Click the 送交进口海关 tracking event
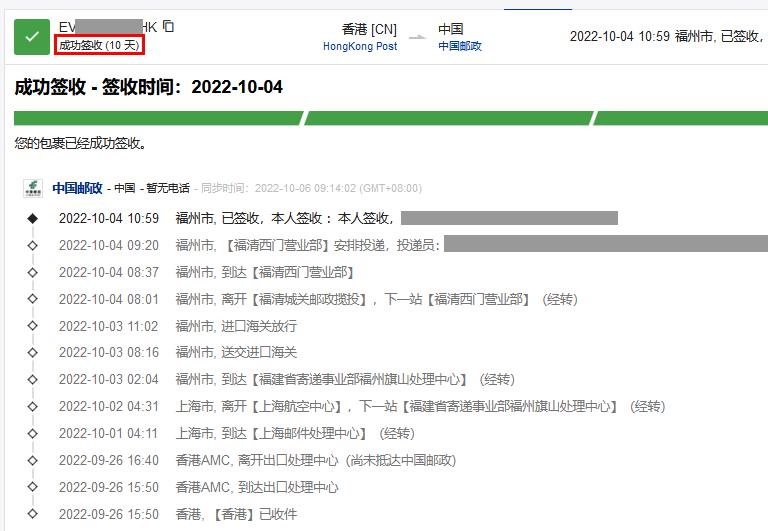 click(x=236, y=353)
